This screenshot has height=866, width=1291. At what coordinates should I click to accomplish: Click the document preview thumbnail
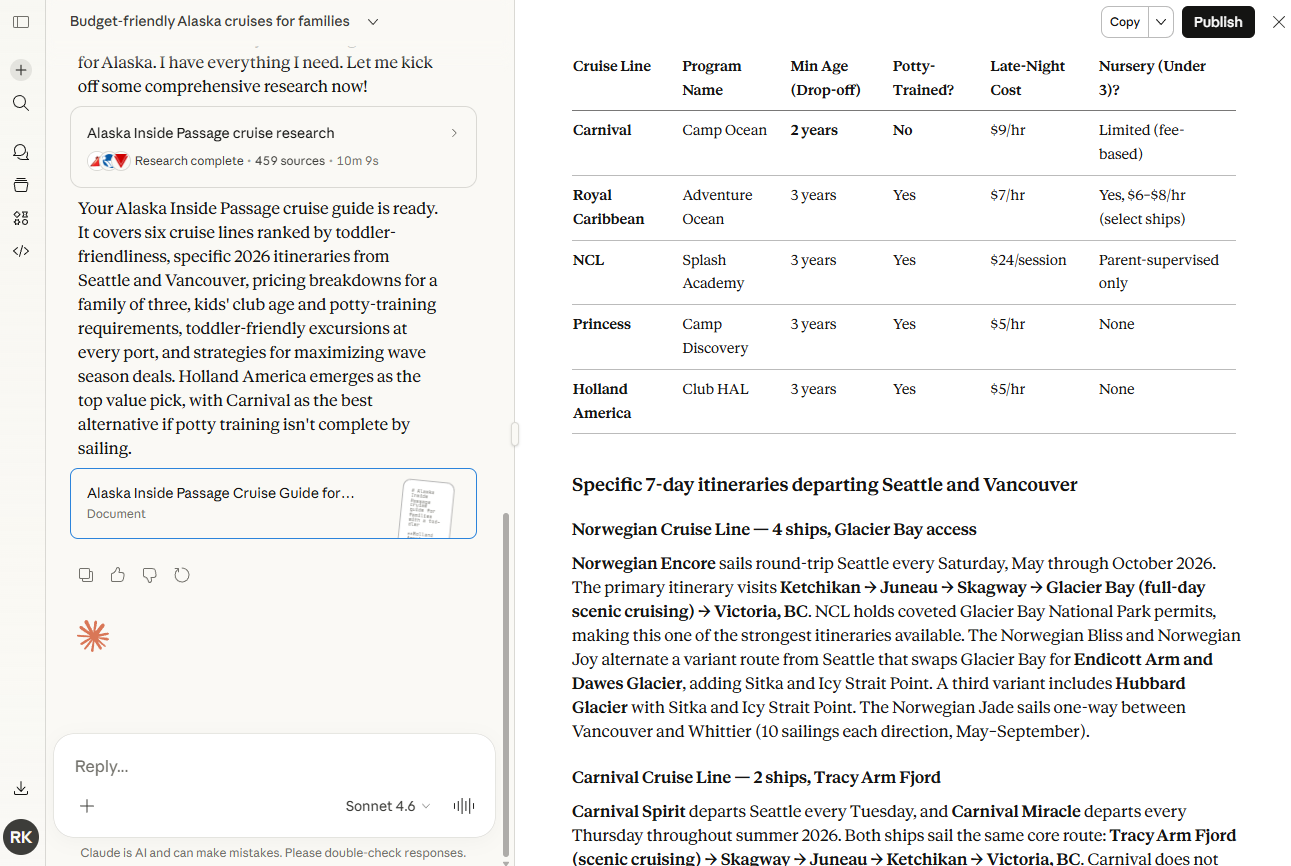coord(428,509)
